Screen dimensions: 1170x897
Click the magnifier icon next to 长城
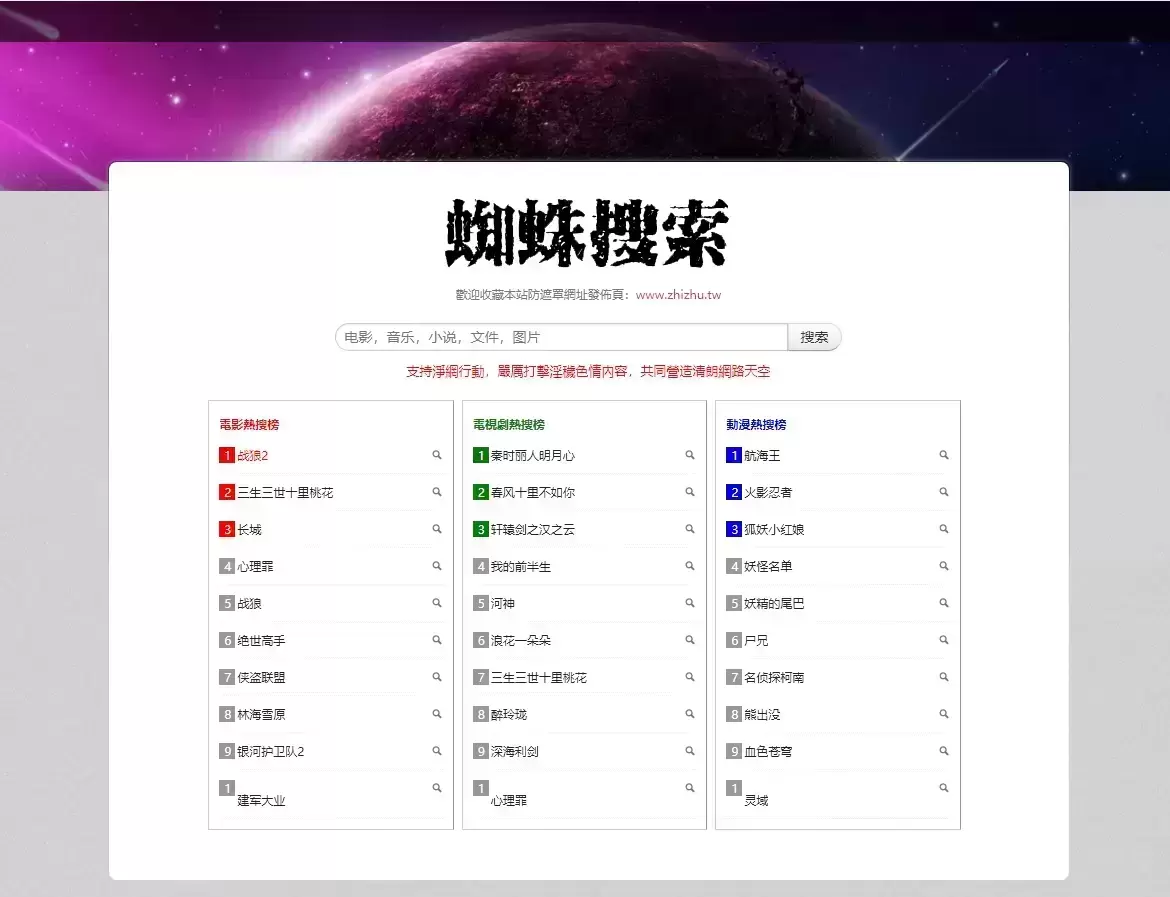(436, 529)
